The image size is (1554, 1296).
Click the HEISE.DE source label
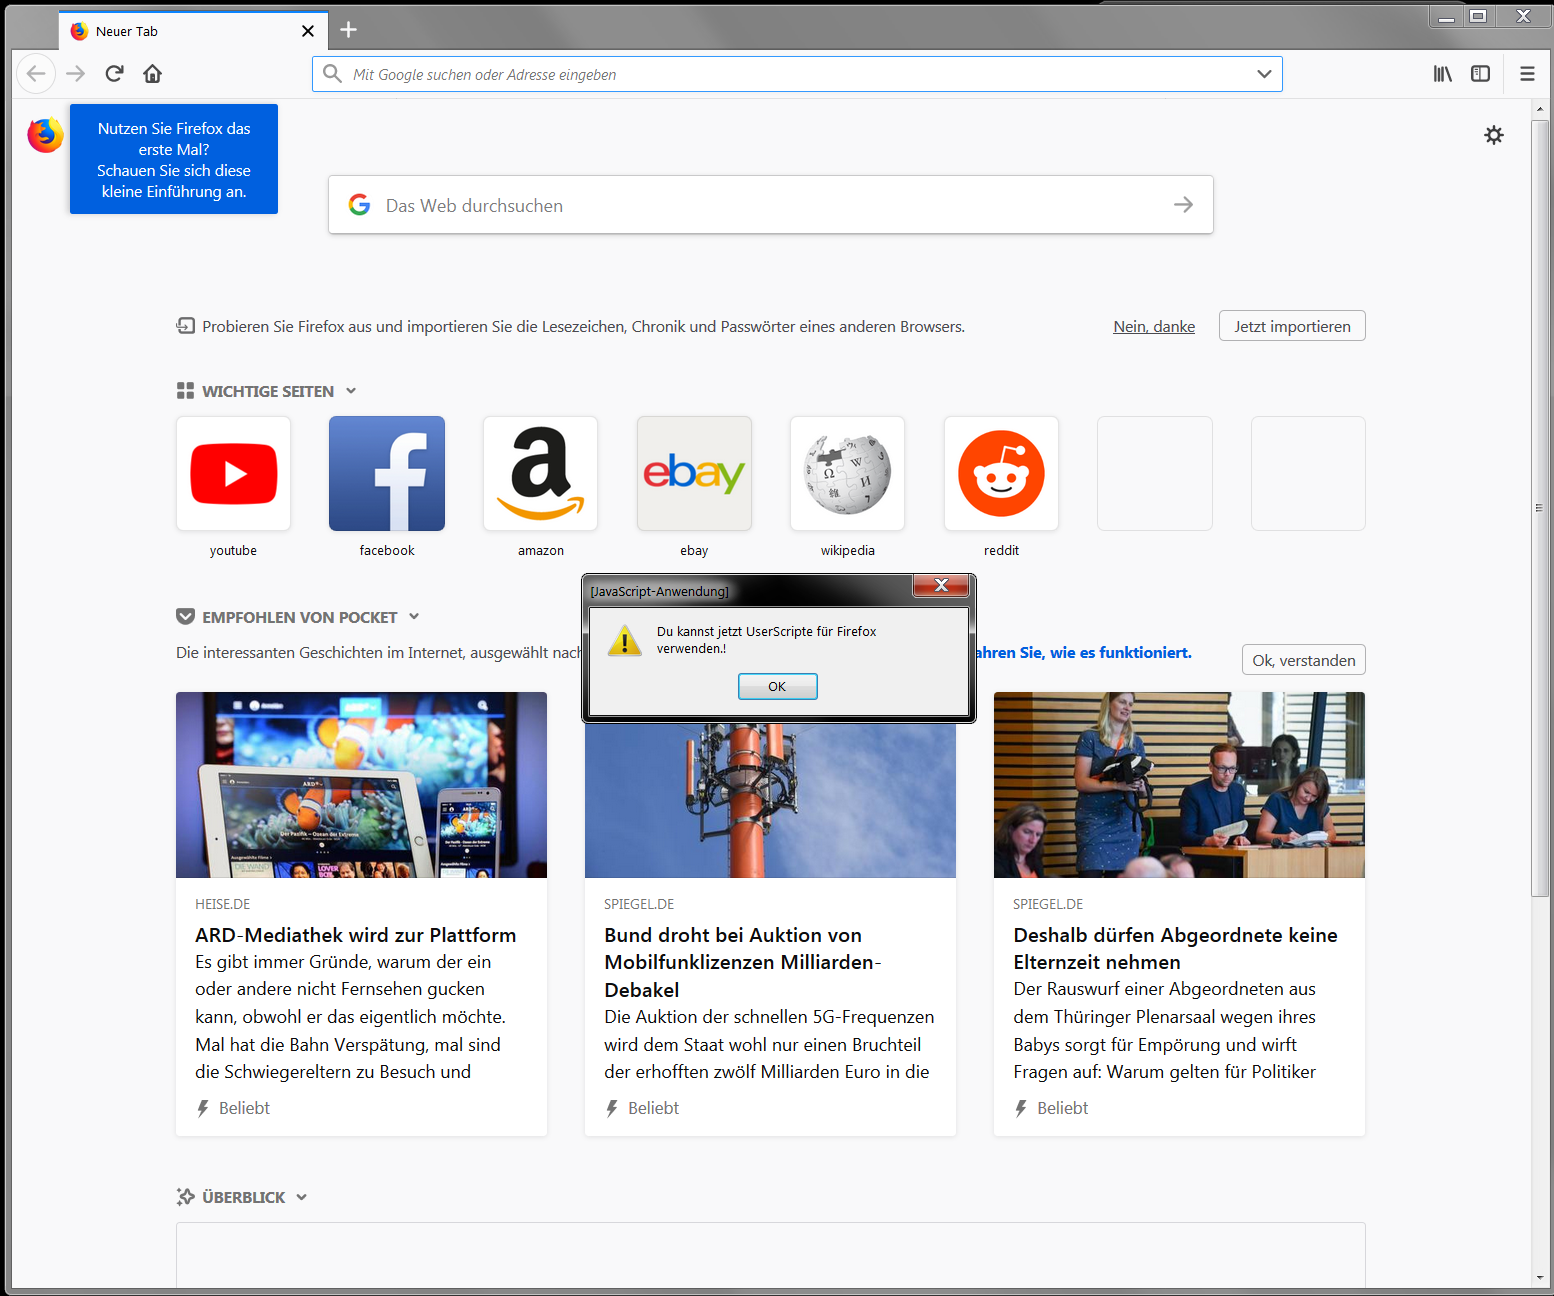(223, 904)
